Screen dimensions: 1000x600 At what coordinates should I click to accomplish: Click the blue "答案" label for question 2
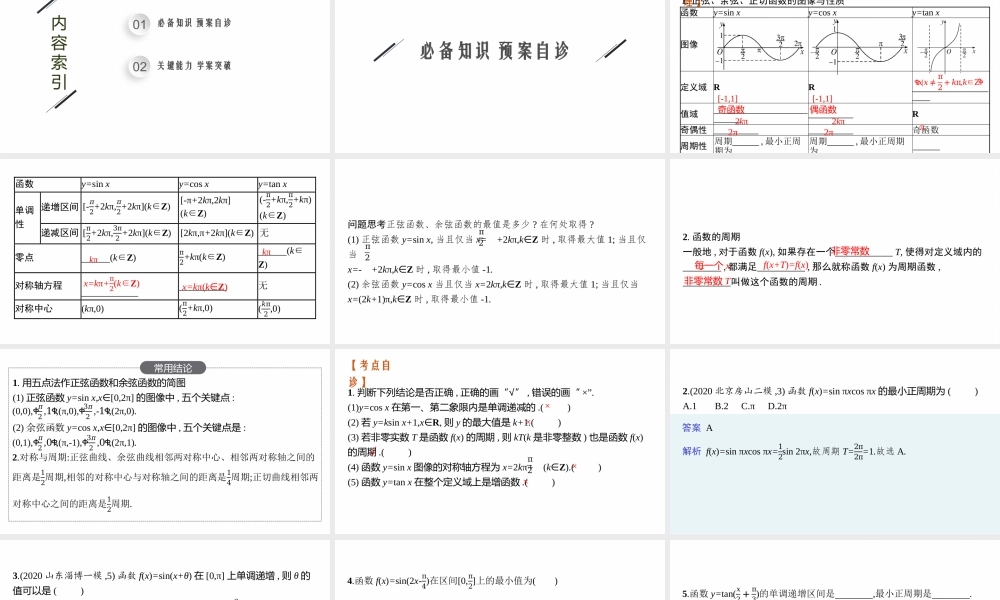pos(690,428)
